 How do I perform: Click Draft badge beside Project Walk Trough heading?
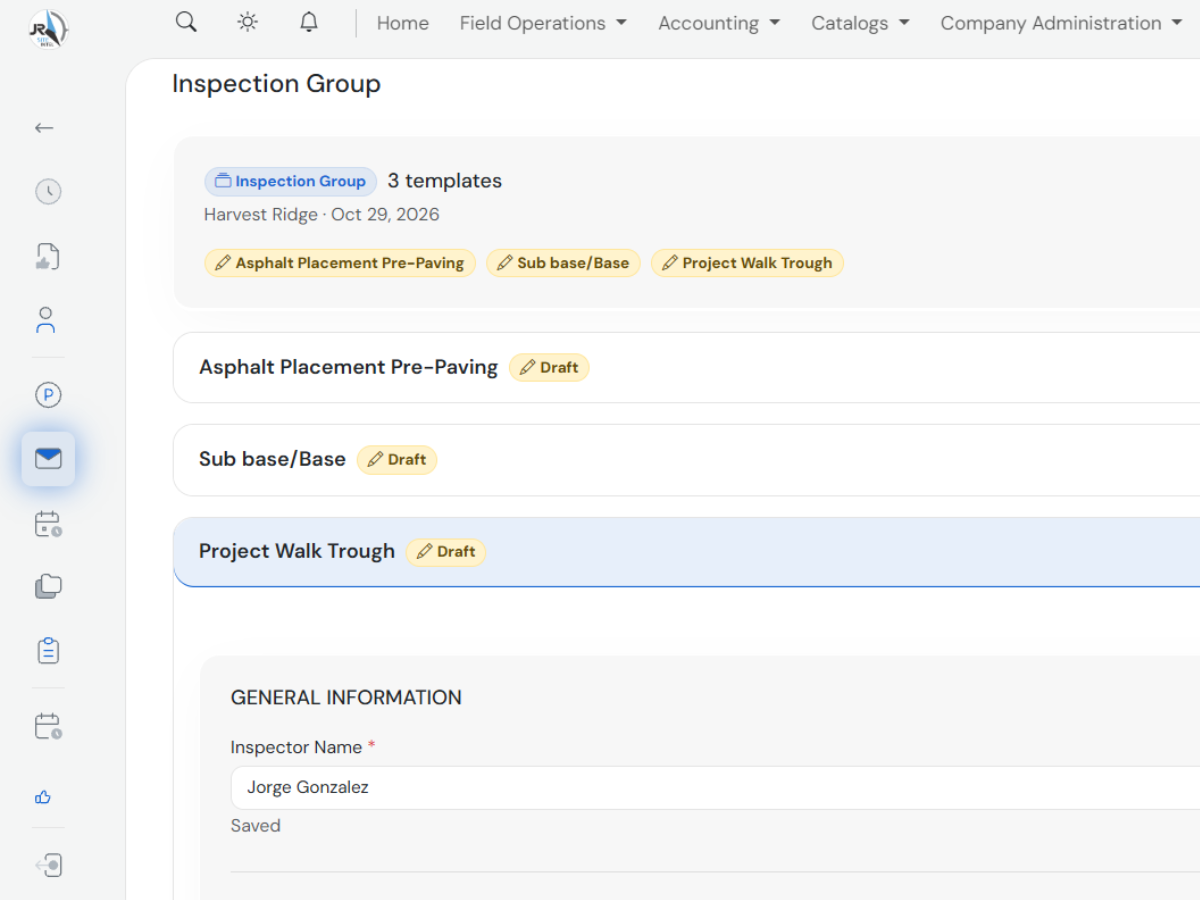click(446, 551)
